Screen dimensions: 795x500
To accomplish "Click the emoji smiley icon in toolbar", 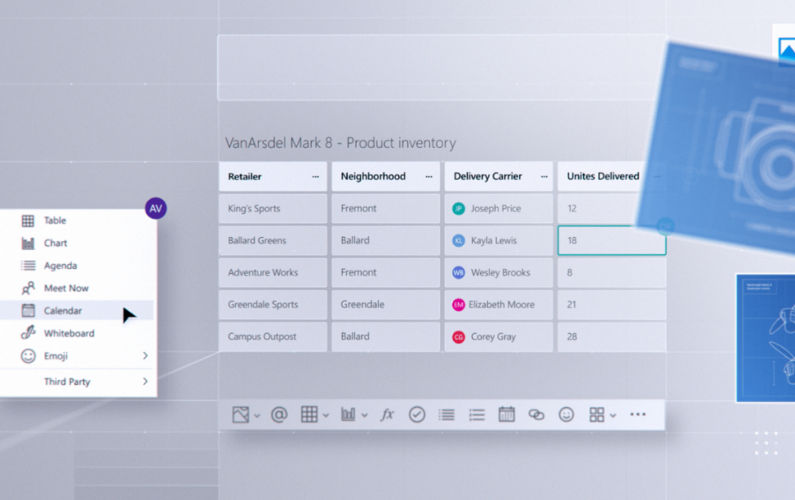I will click(x=566, y=415).
